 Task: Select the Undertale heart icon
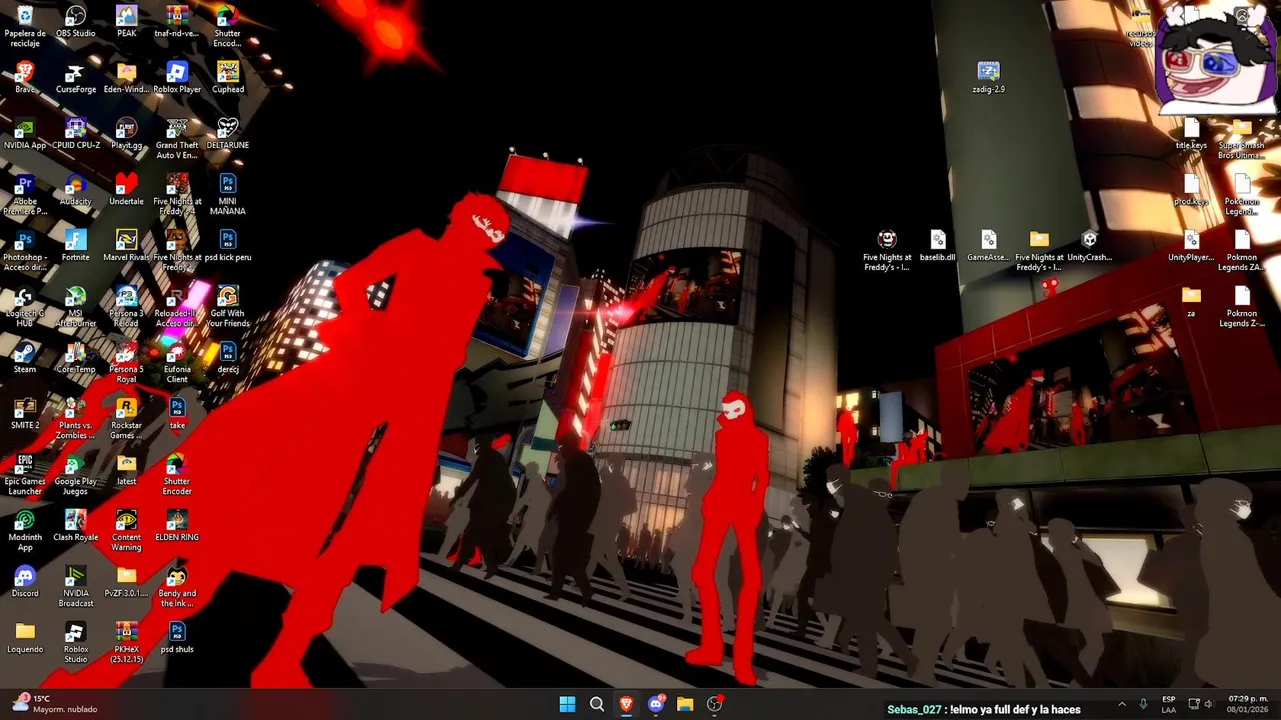(126, 189)
